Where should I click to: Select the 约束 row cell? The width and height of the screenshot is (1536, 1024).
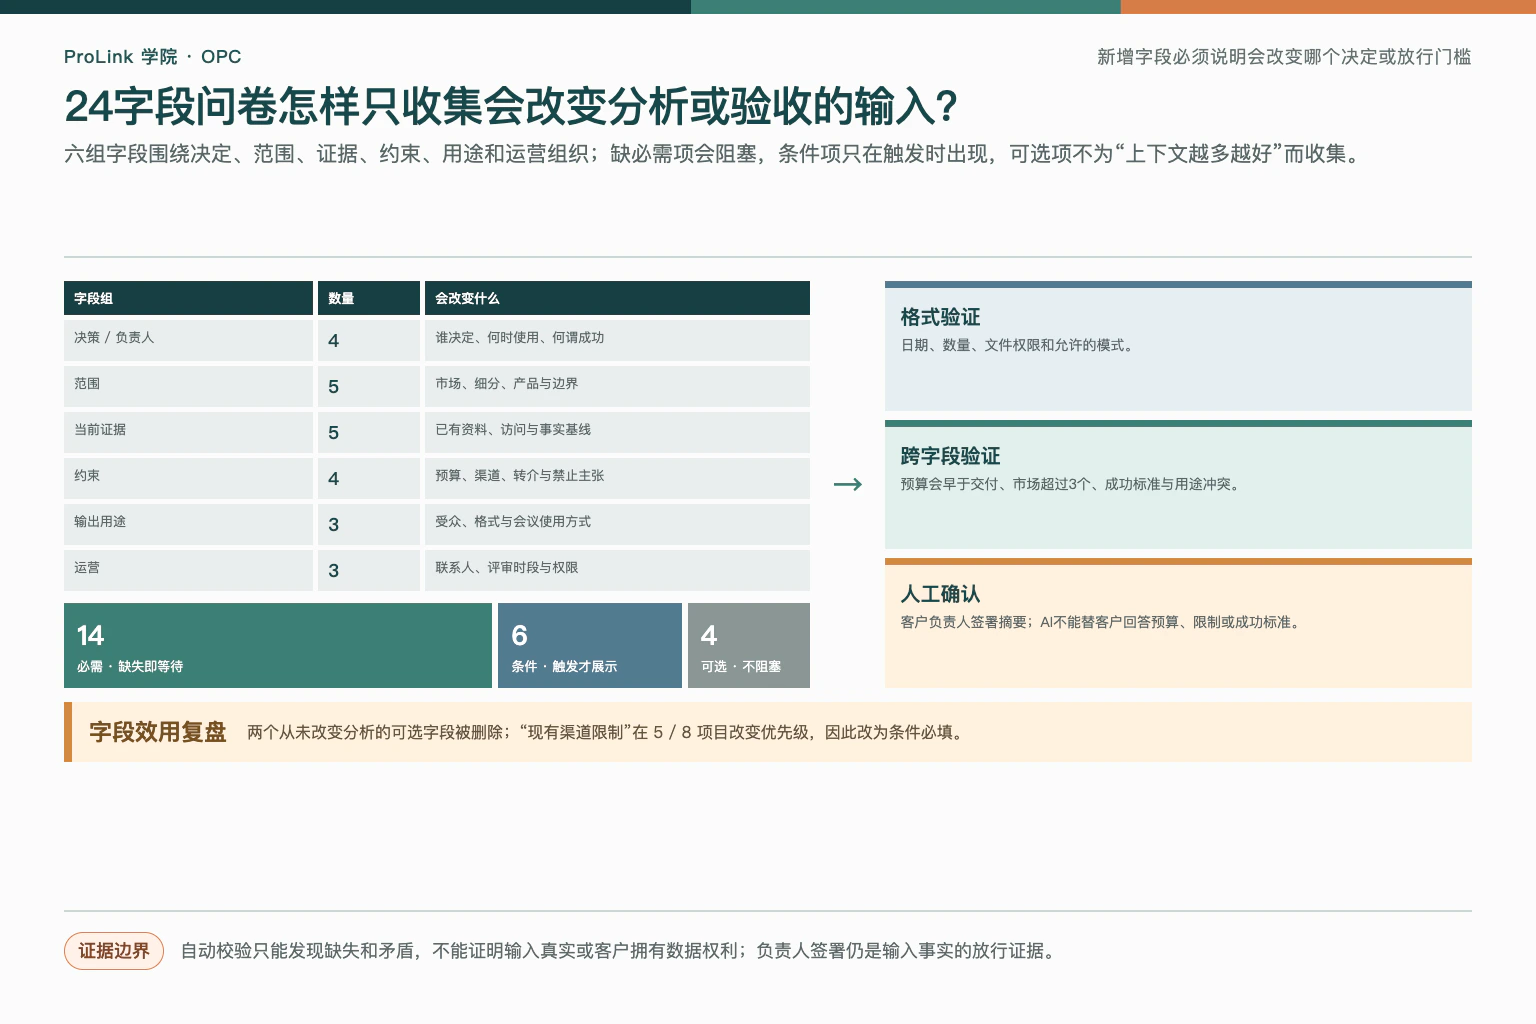188,478
